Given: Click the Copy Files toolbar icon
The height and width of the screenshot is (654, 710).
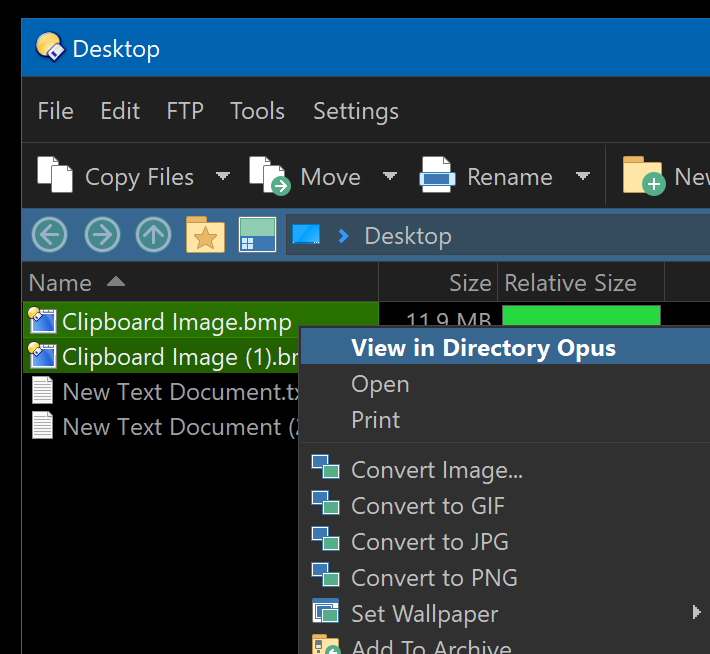Looking at the screenshot, I should pyautogui.click(x=55, y=174).
